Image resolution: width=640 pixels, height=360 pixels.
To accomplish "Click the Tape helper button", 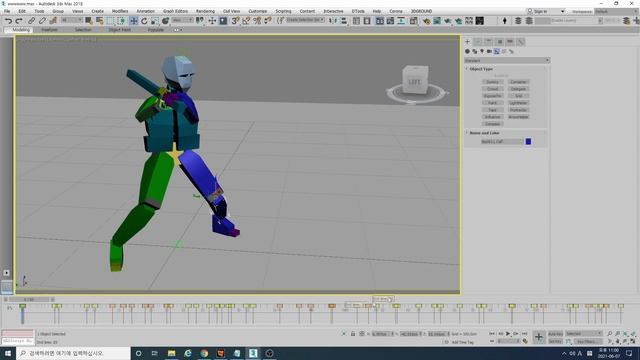I will (x=492, y=110).
